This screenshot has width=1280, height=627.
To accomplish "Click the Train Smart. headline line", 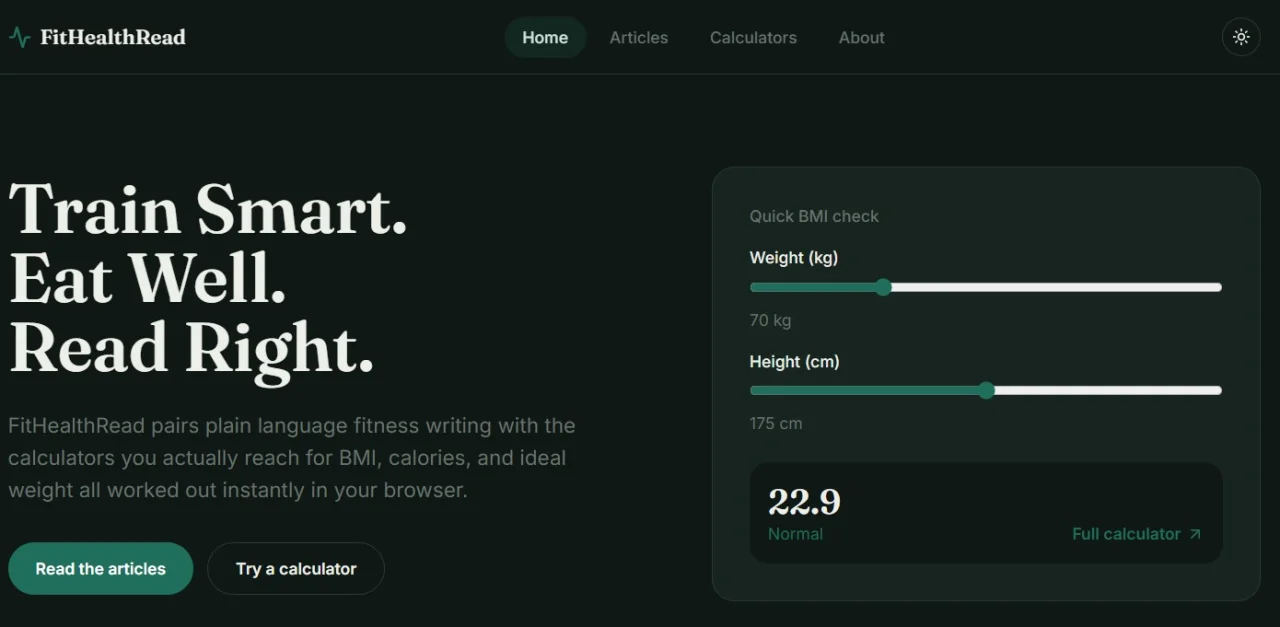I will click(208, 209).
